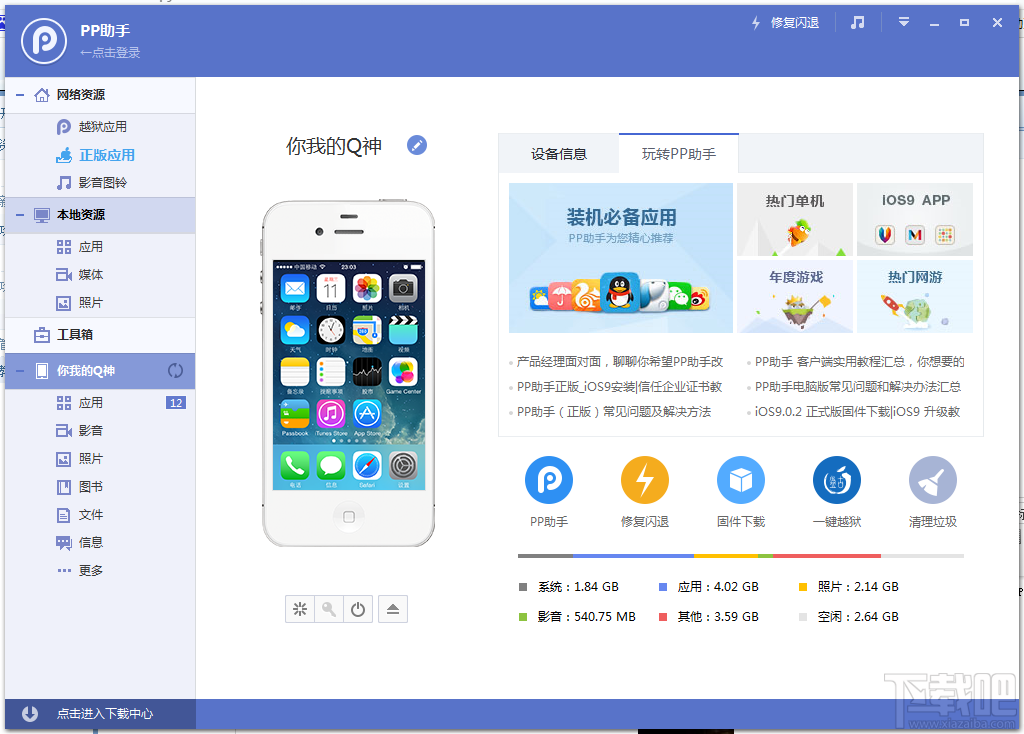The width and height of the screenshot is (1024, 734).
Task: Open link PP助手 客户端实用教程汇总
Action: [859, 362]
